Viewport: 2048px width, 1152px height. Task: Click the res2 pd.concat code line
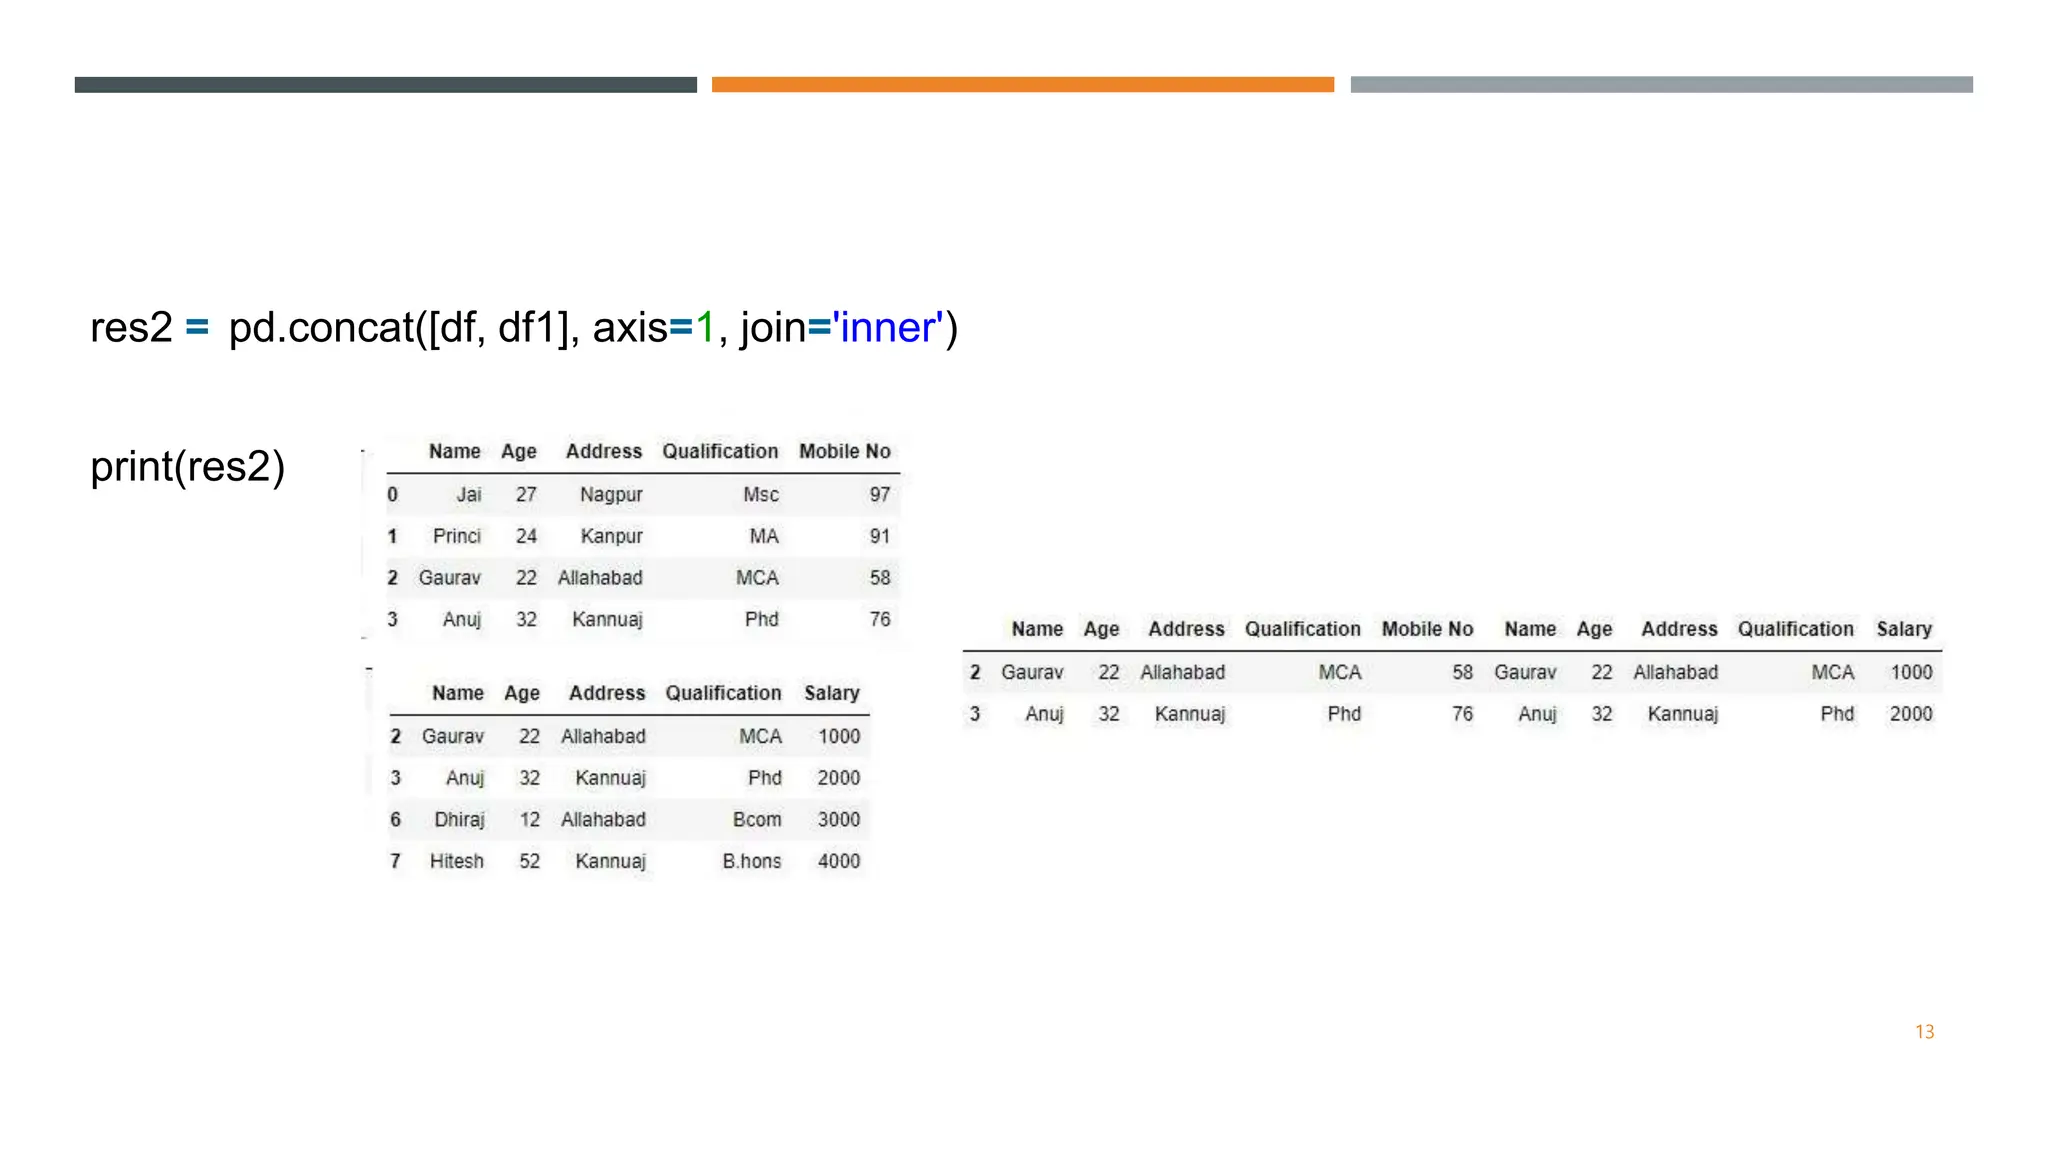click(x=523, y=328)
